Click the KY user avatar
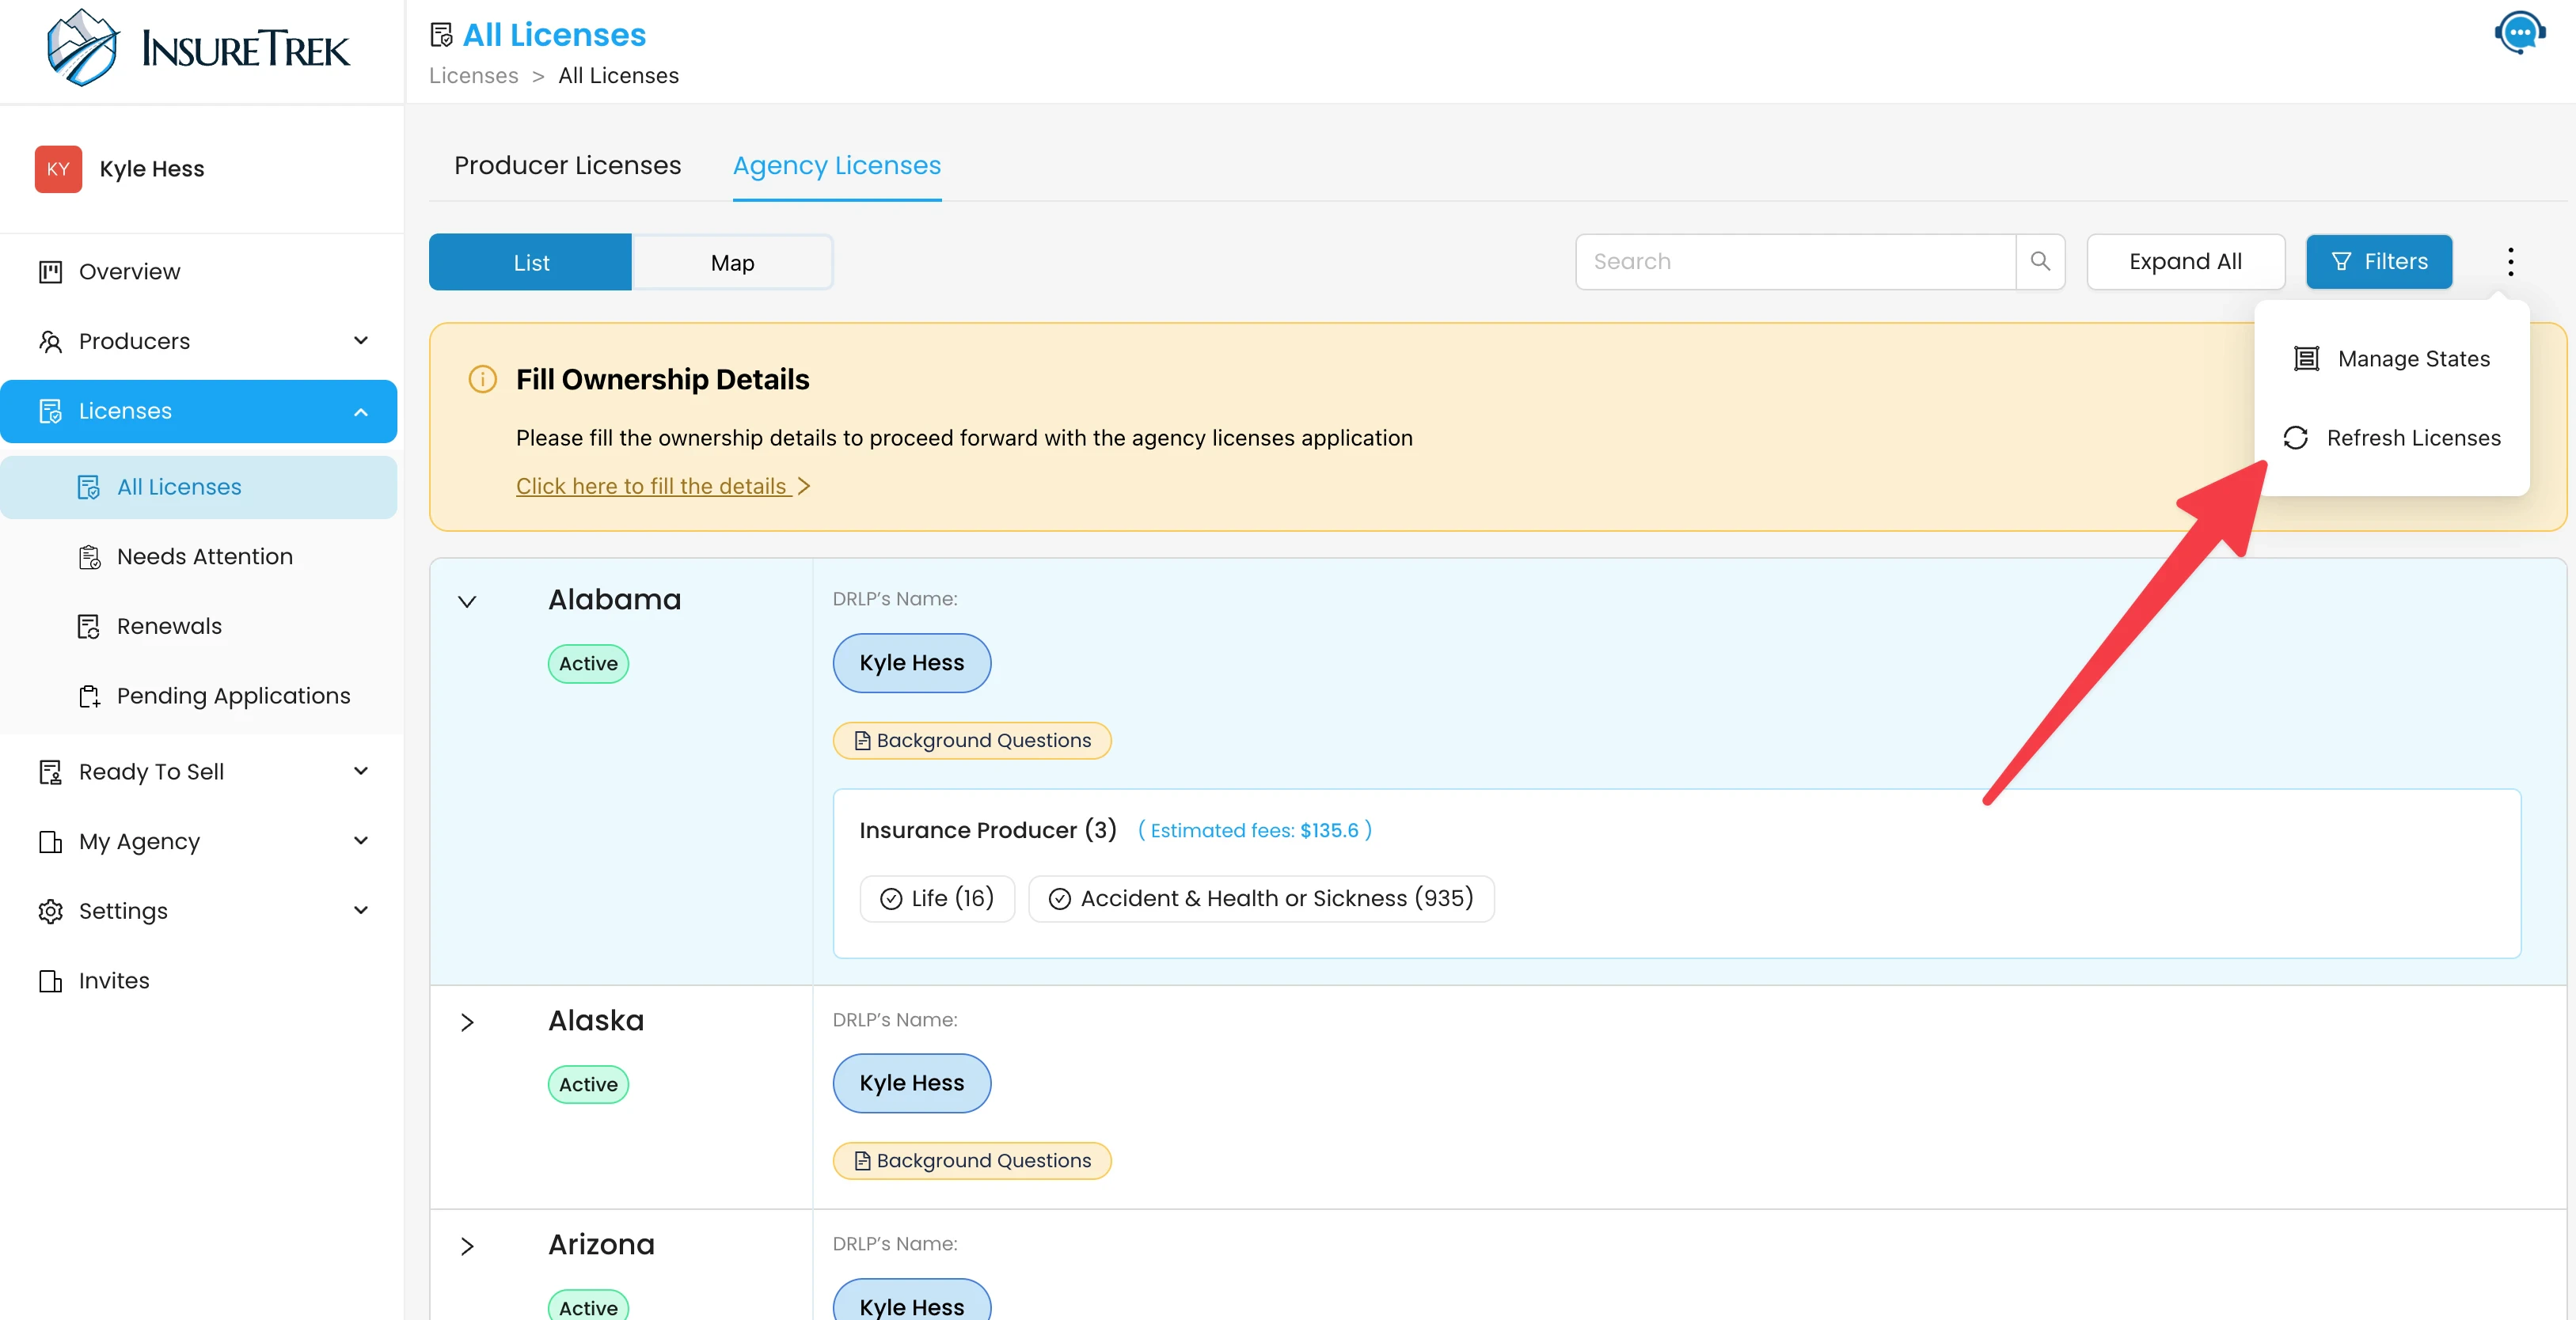Image resolution: width=2576 pixels, height=1320 pixels. 58,169
